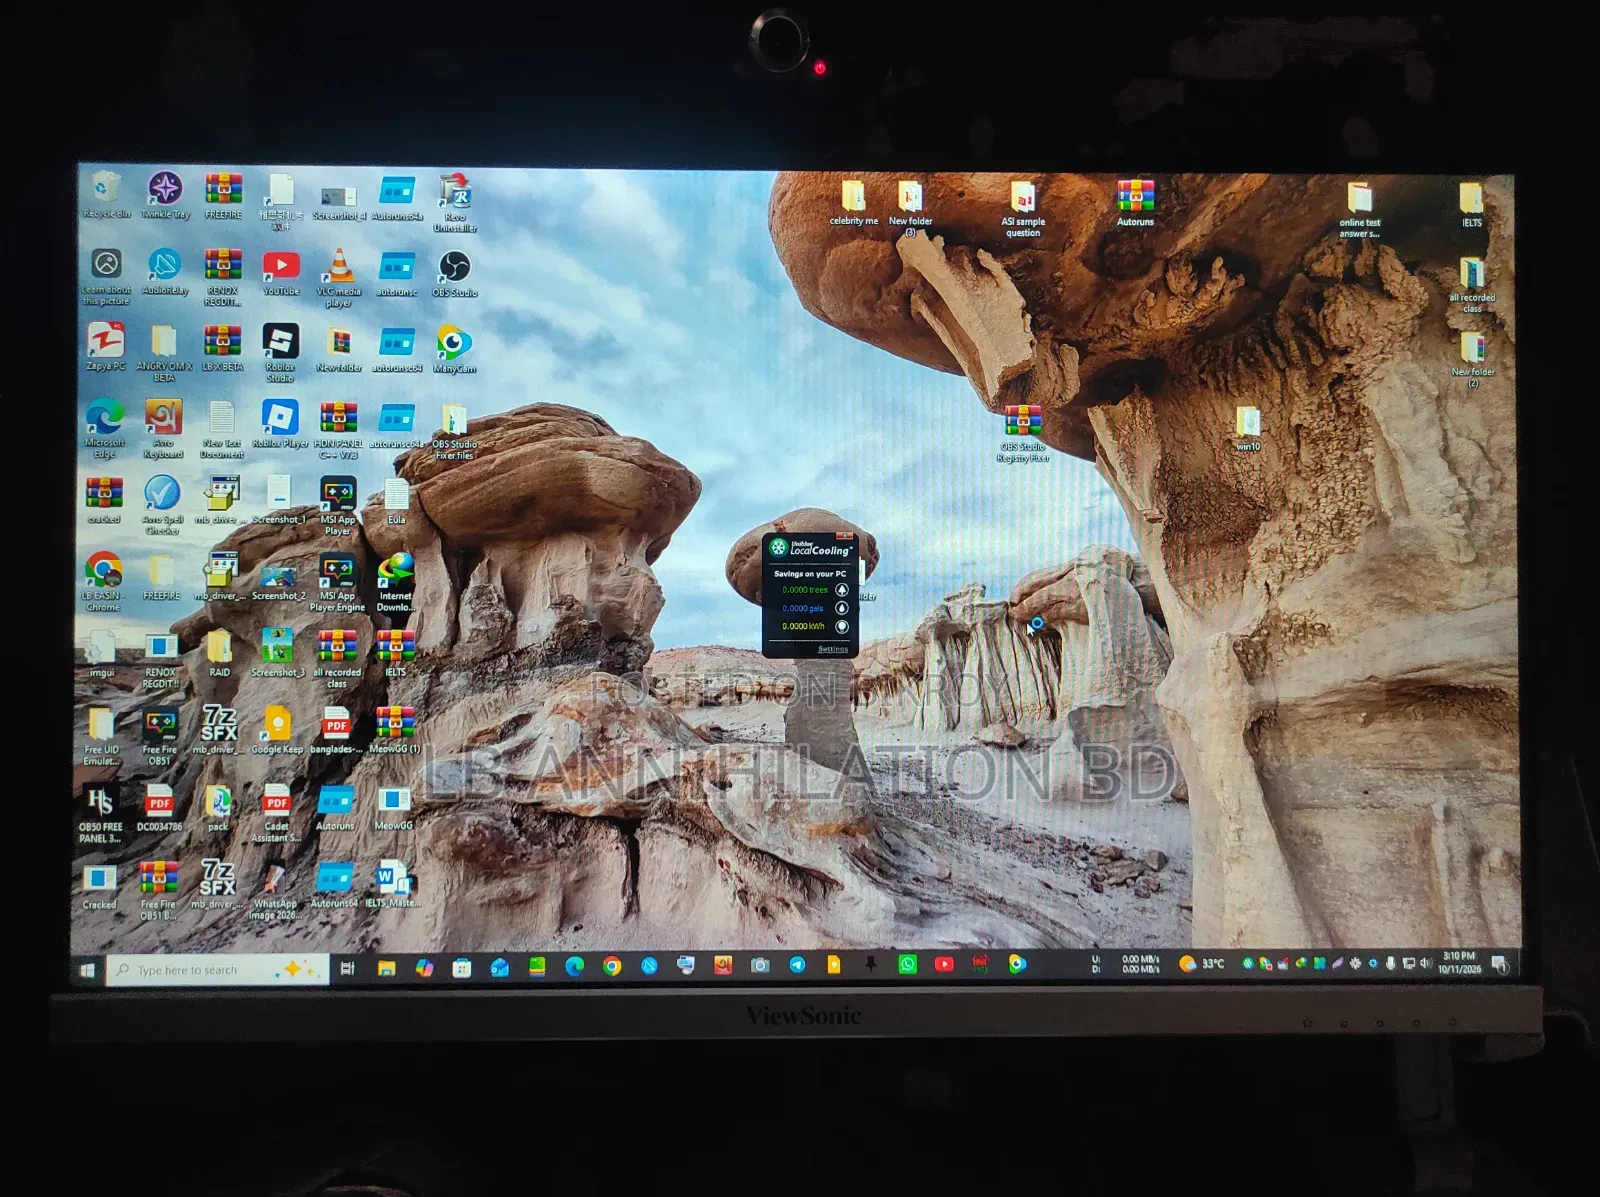Select the Roblox Studio desktop icon
Image resolution: width=1600 pixels, height=1197 pixels.
point(280,353)
